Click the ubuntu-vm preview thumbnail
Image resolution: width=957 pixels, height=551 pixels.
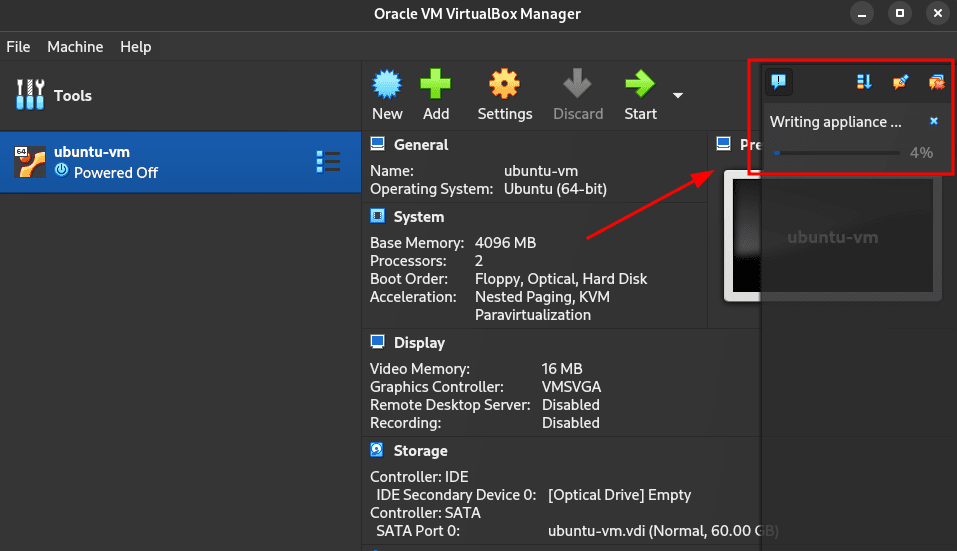pos(832,236)
